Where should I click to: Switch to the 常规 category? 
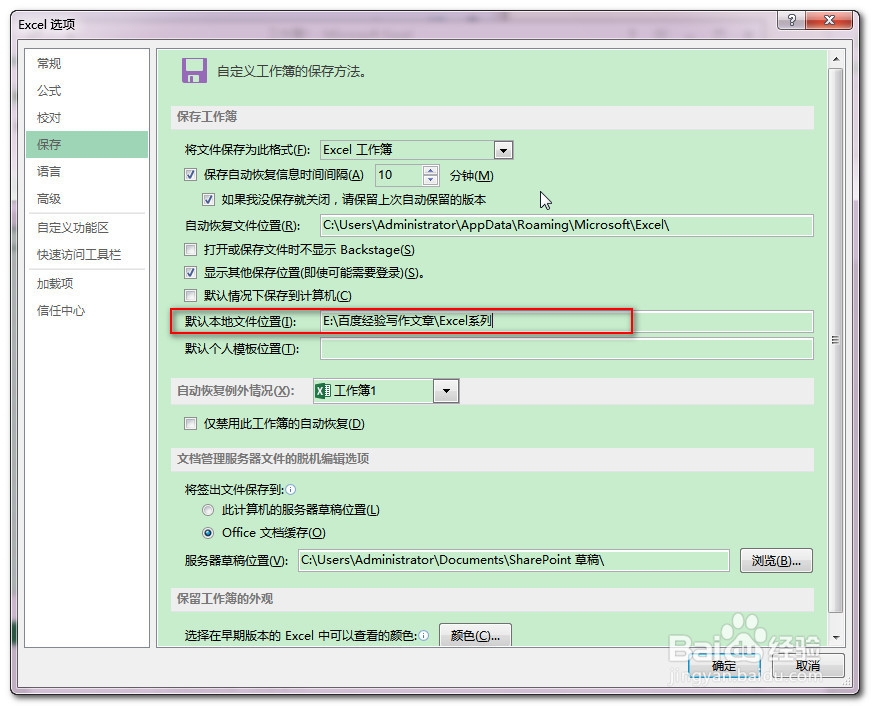(x=48, y=62)
